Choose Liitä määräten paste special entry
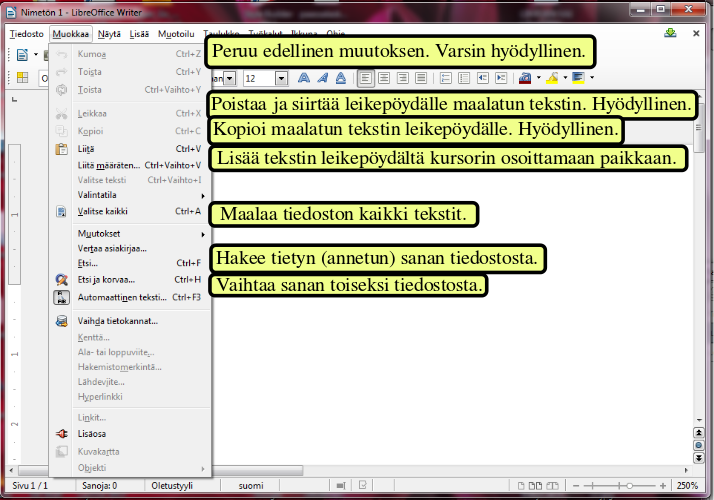 point(130,165)
